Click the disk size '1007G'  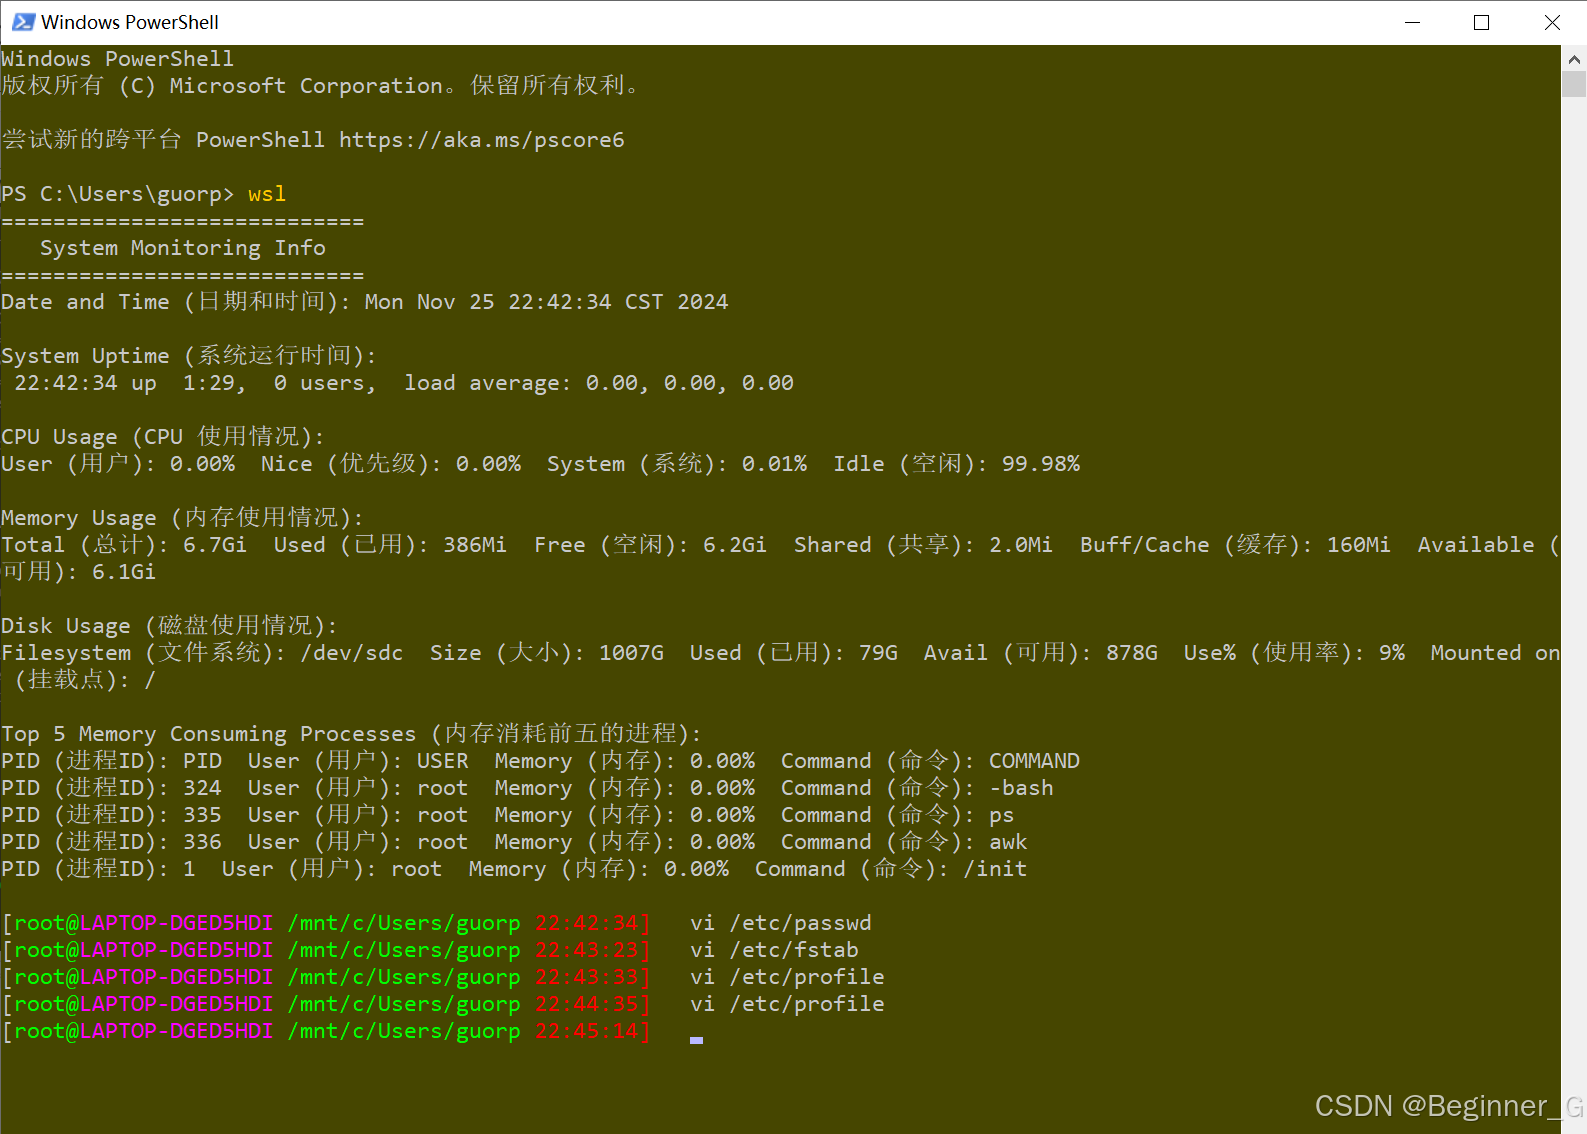(x=631, y=653)
